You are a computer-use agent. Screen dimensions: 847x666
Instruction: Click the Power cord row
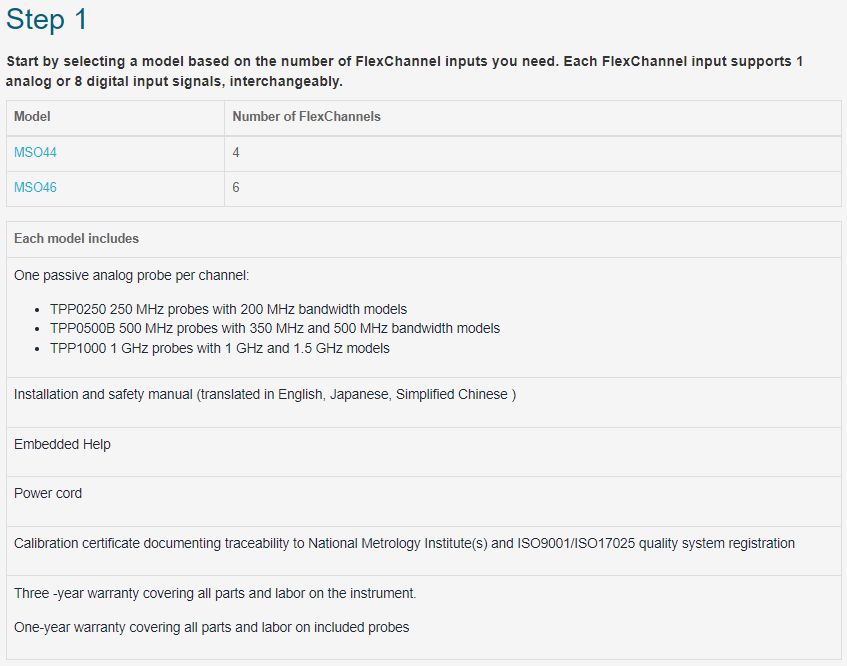pyautogui.click(x=424, y=501)
